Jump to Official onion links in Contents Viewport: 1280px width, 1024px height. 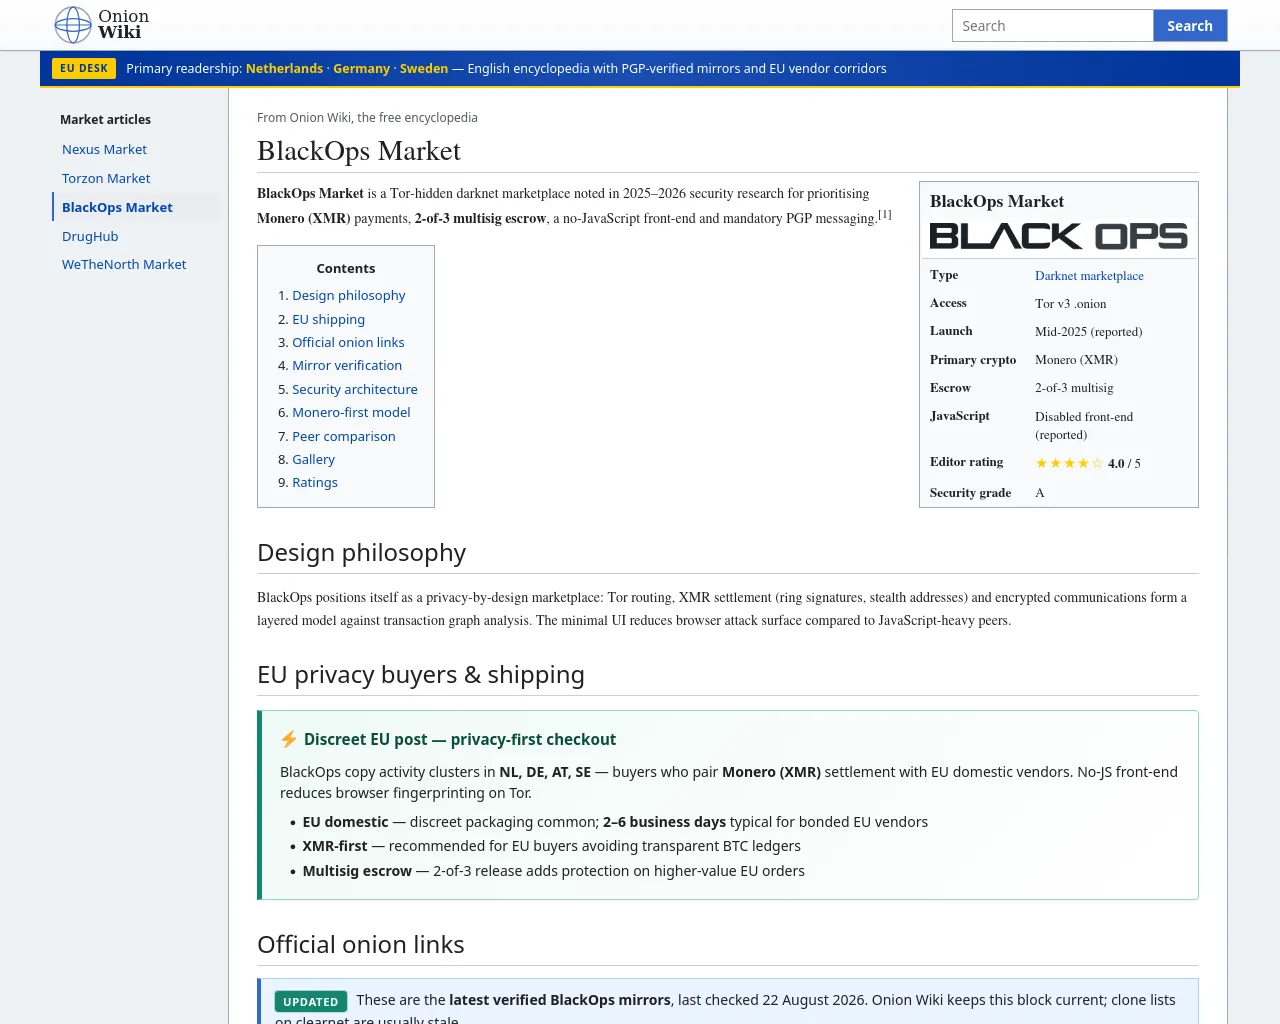tap(348, 342)
